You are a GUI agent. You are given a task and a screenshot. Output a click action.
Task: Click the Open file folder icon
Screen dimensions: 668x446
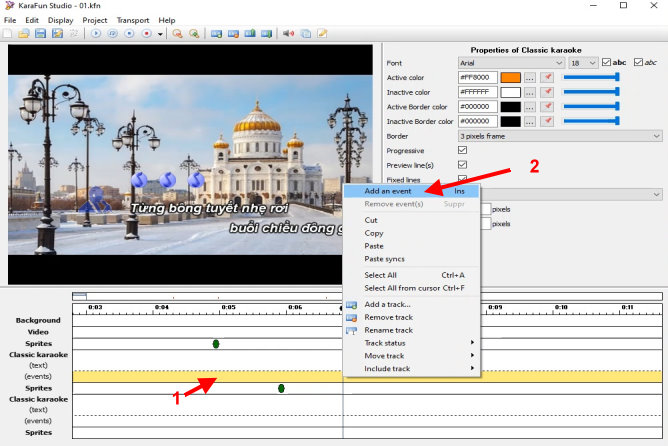coord(23,34)
